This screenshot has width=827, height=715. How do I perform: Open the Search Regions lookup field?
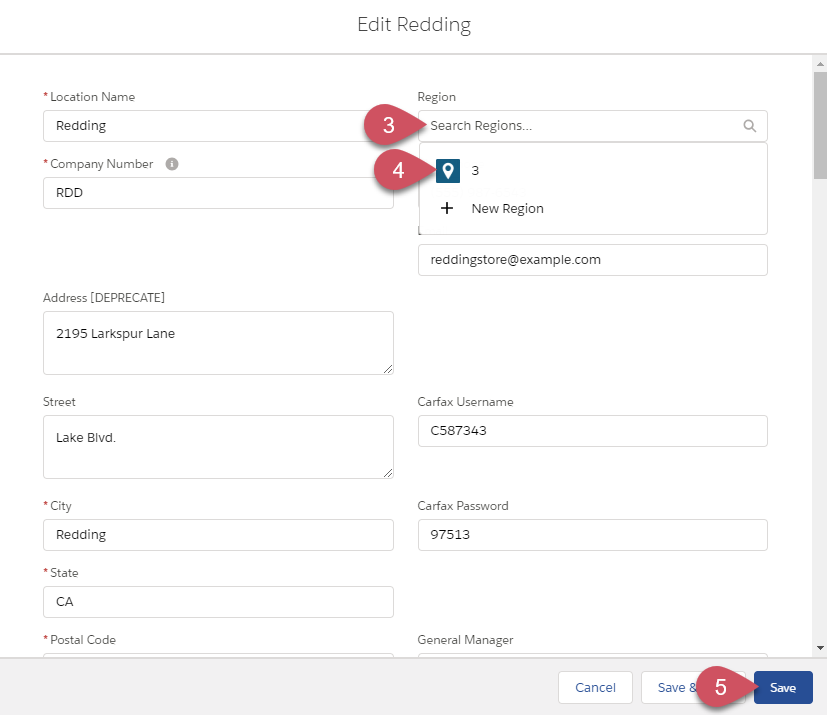(592, 126)
